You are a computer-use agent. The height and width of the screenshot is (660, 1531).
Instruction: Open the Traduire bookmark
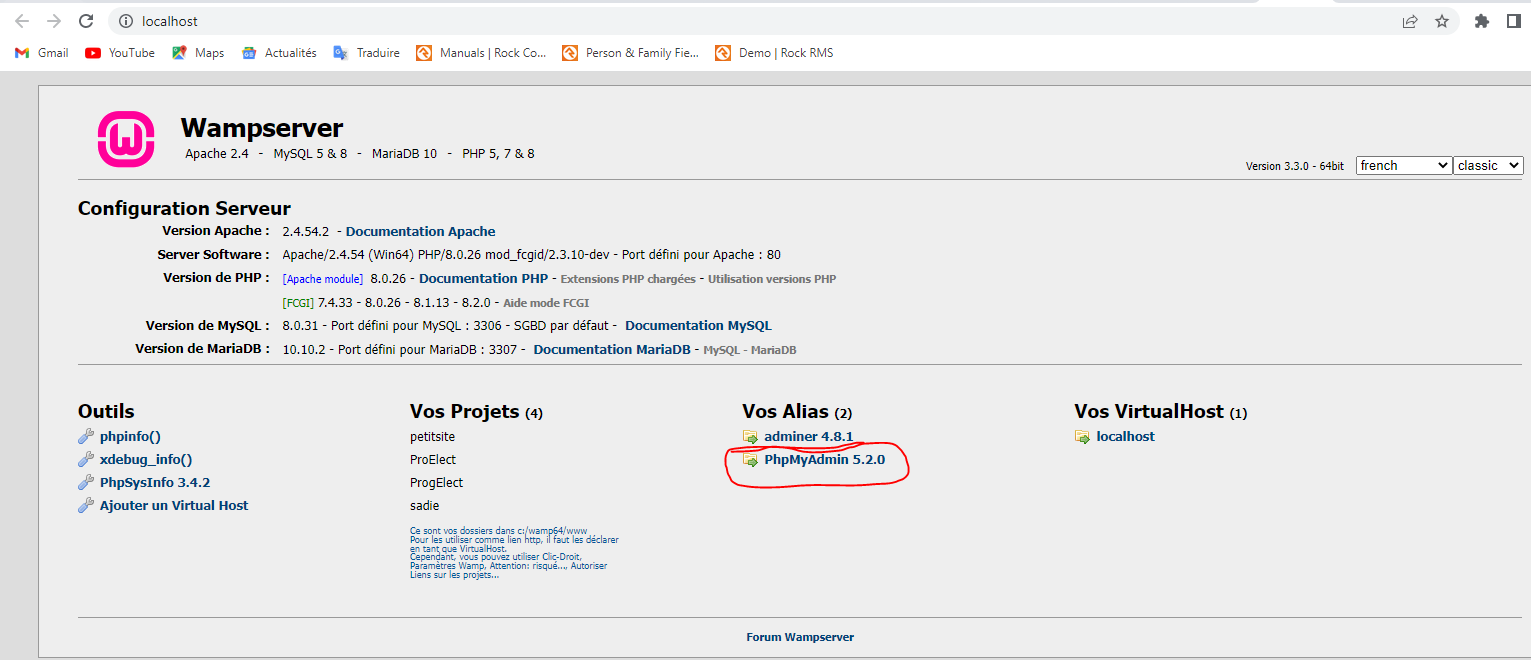click(x=366, y=53)
